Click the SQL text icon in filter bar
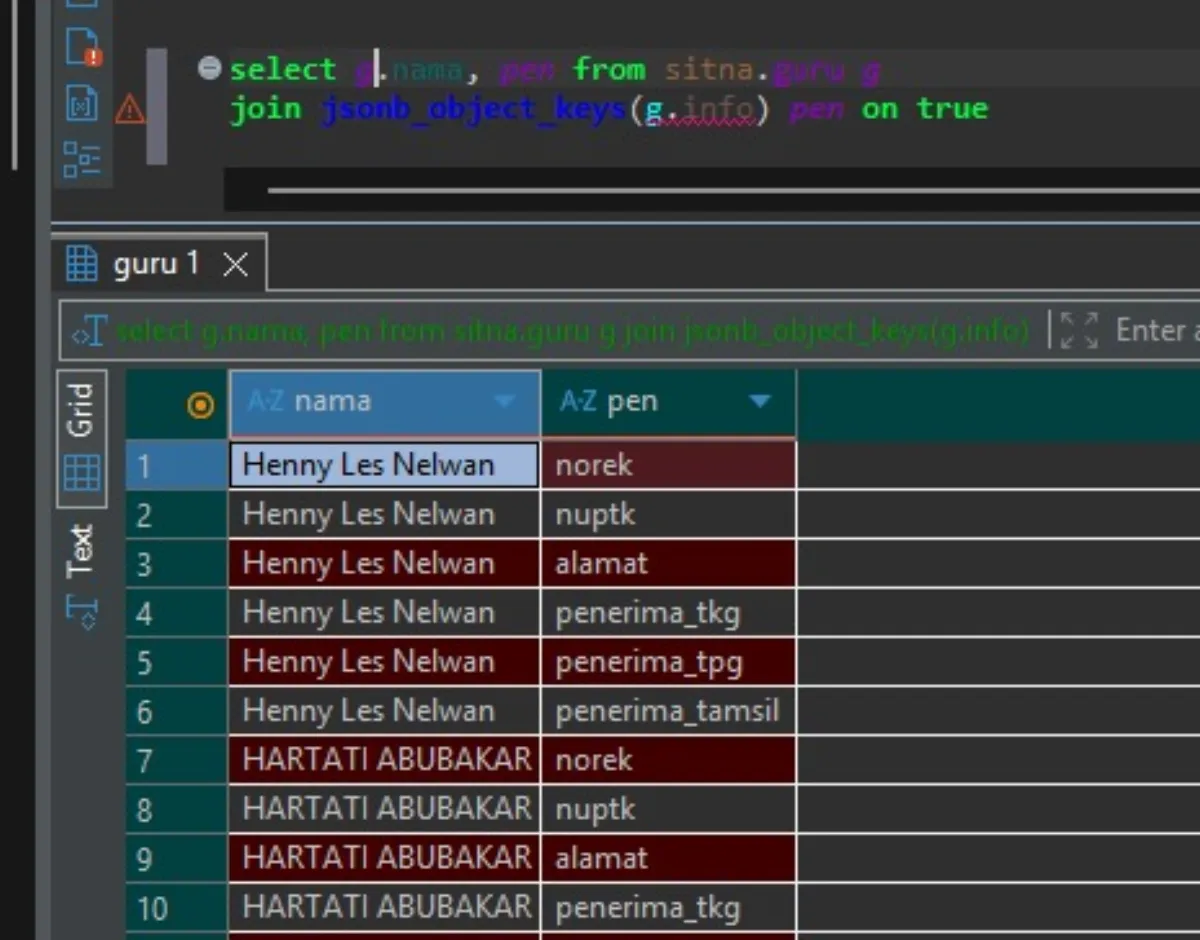Viewport: 1200px width, 940px height. coord(89,330)
